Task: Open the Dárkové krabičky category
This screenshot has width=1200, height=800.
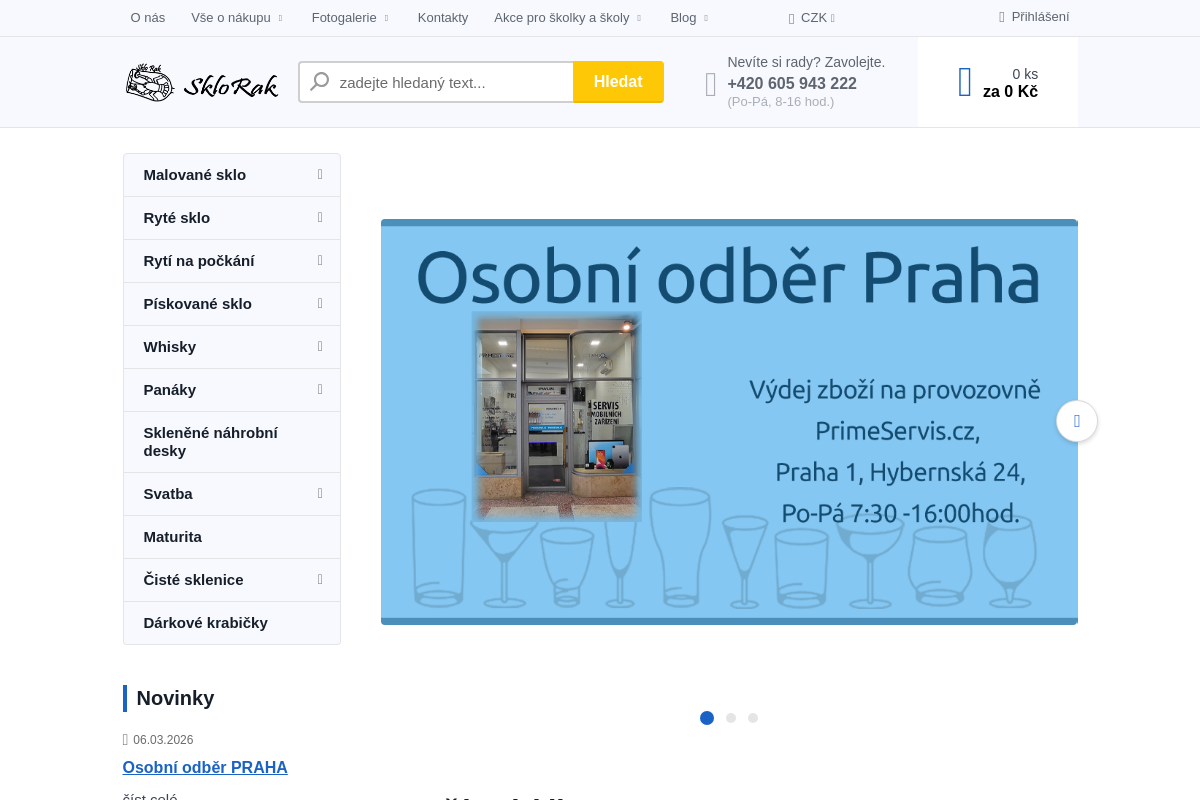Action: [x=232, y=623]
